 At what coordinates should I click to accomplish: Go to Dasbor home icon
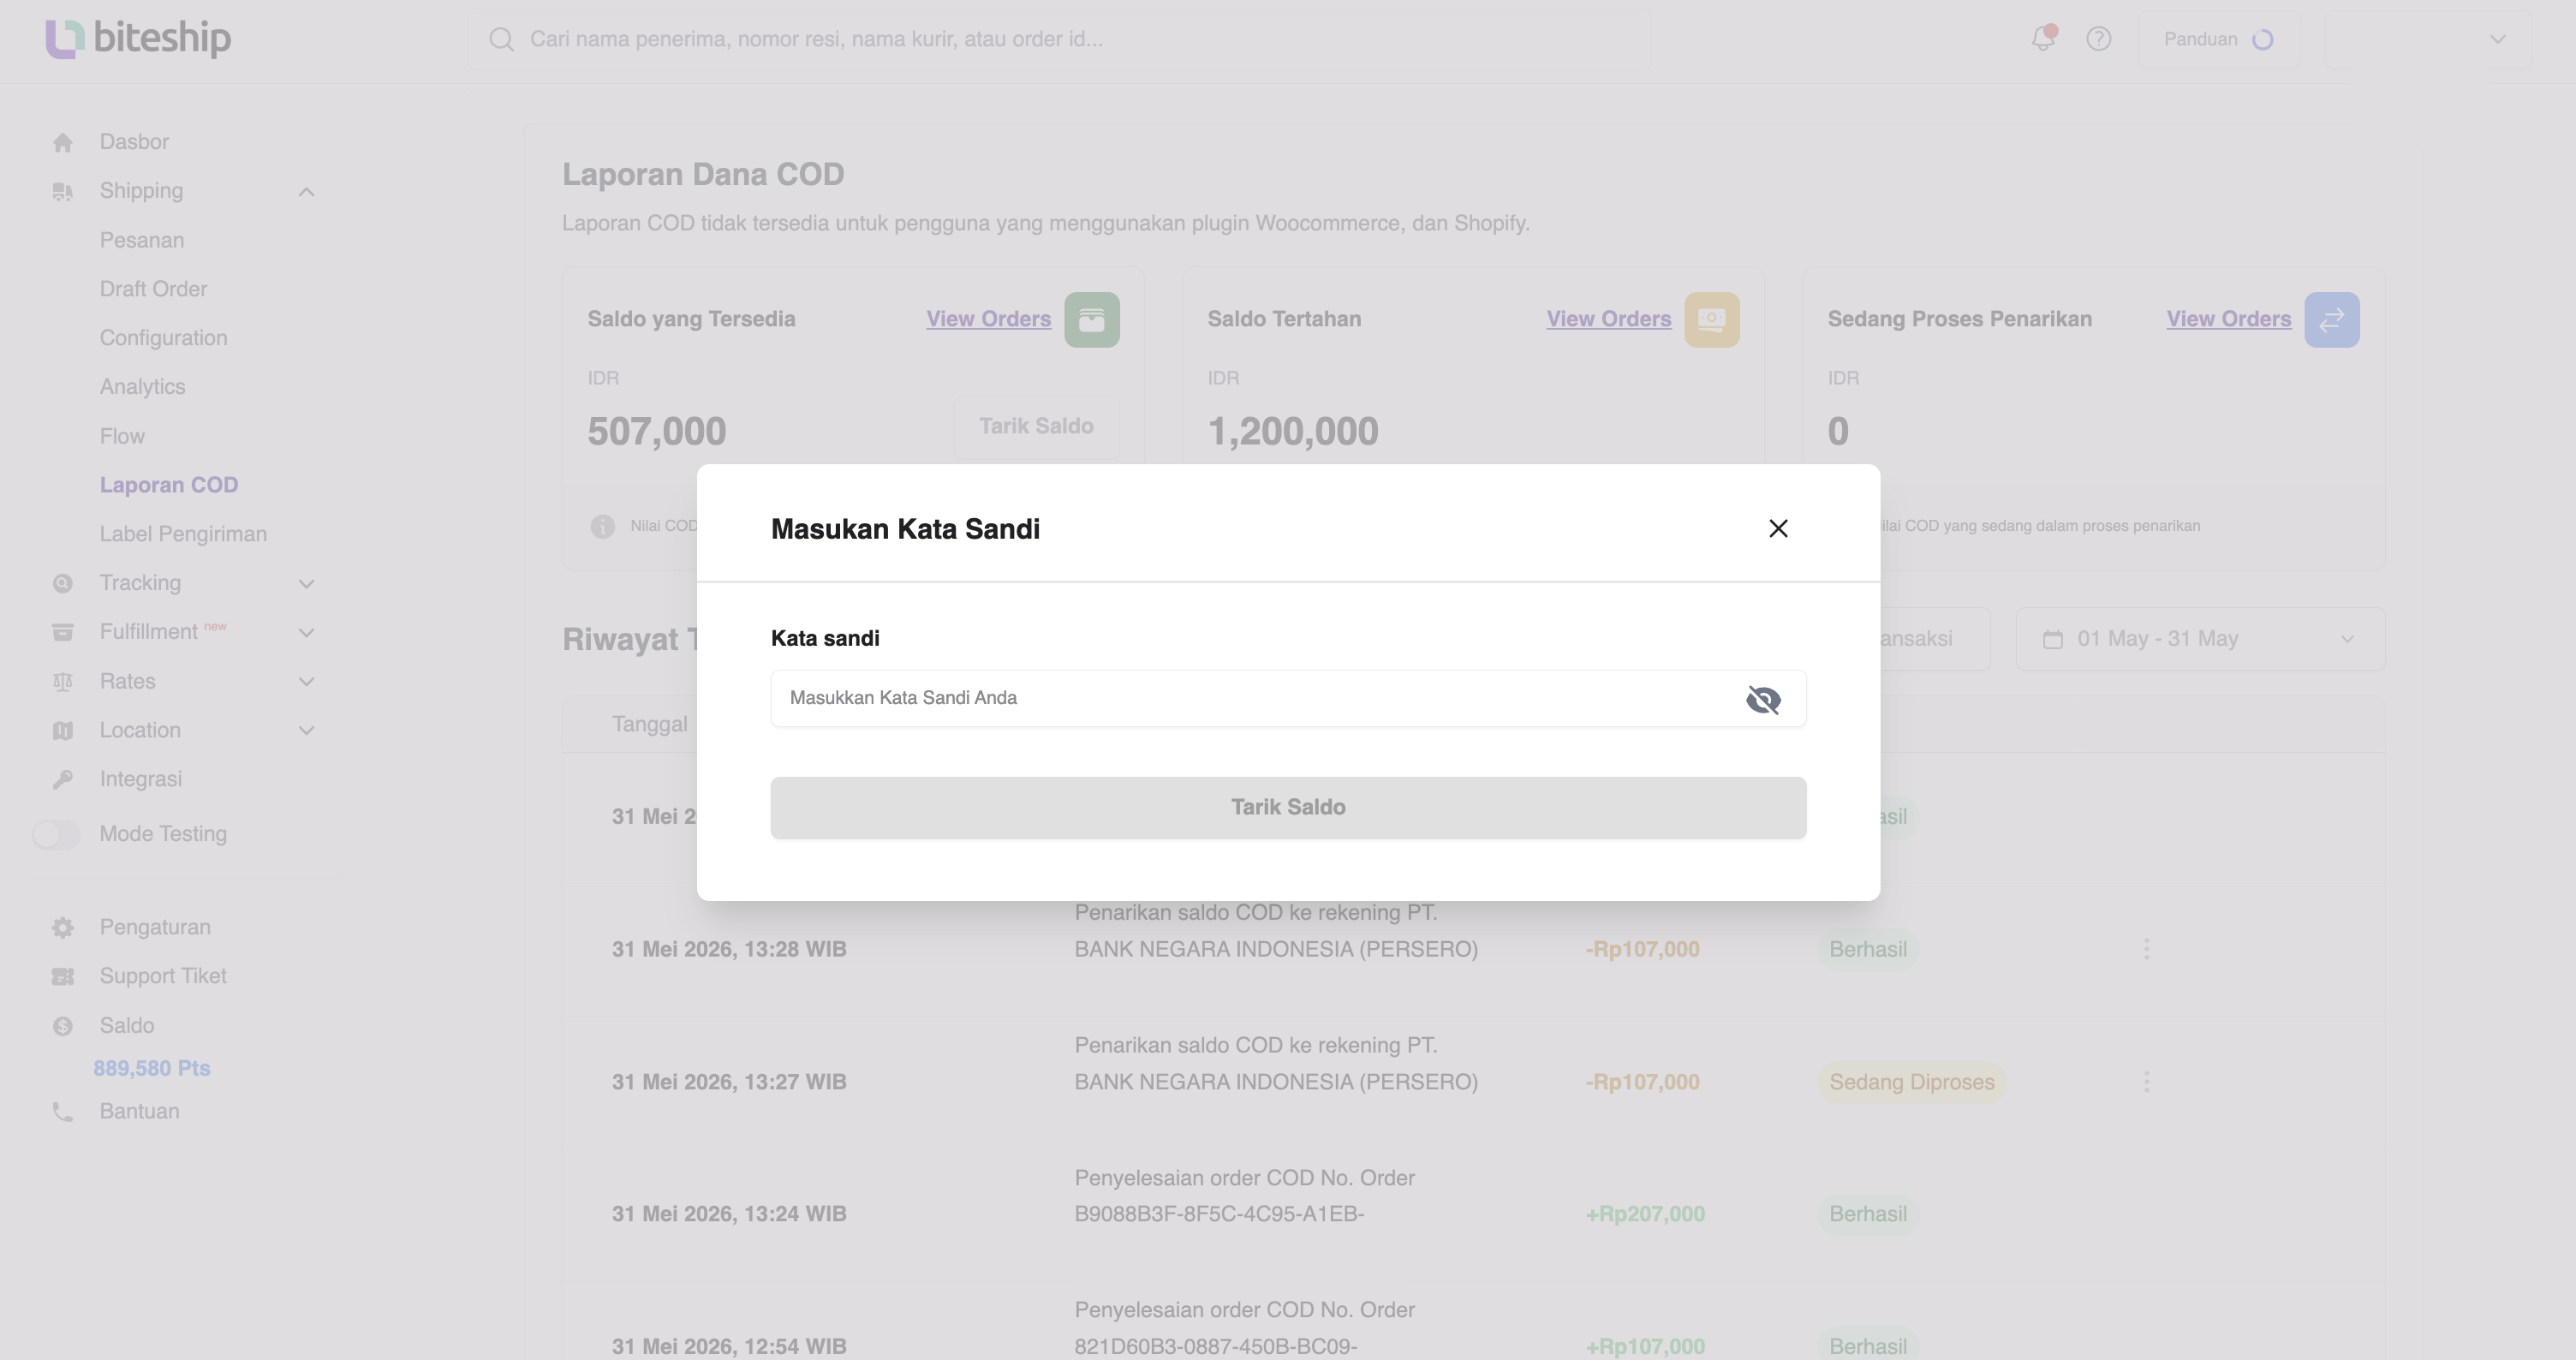point(62,142)
